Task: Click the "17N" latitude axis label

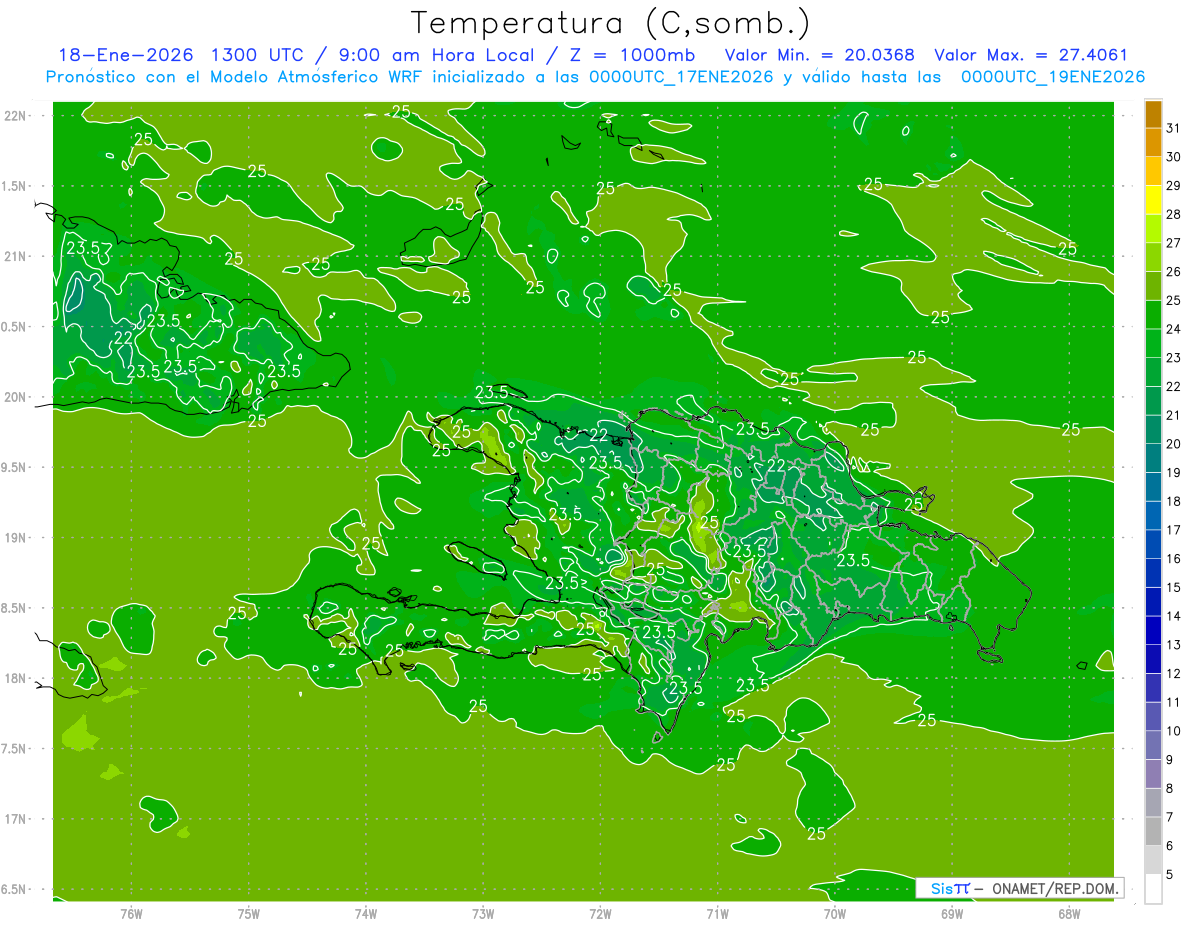Action: click(17, 819)
